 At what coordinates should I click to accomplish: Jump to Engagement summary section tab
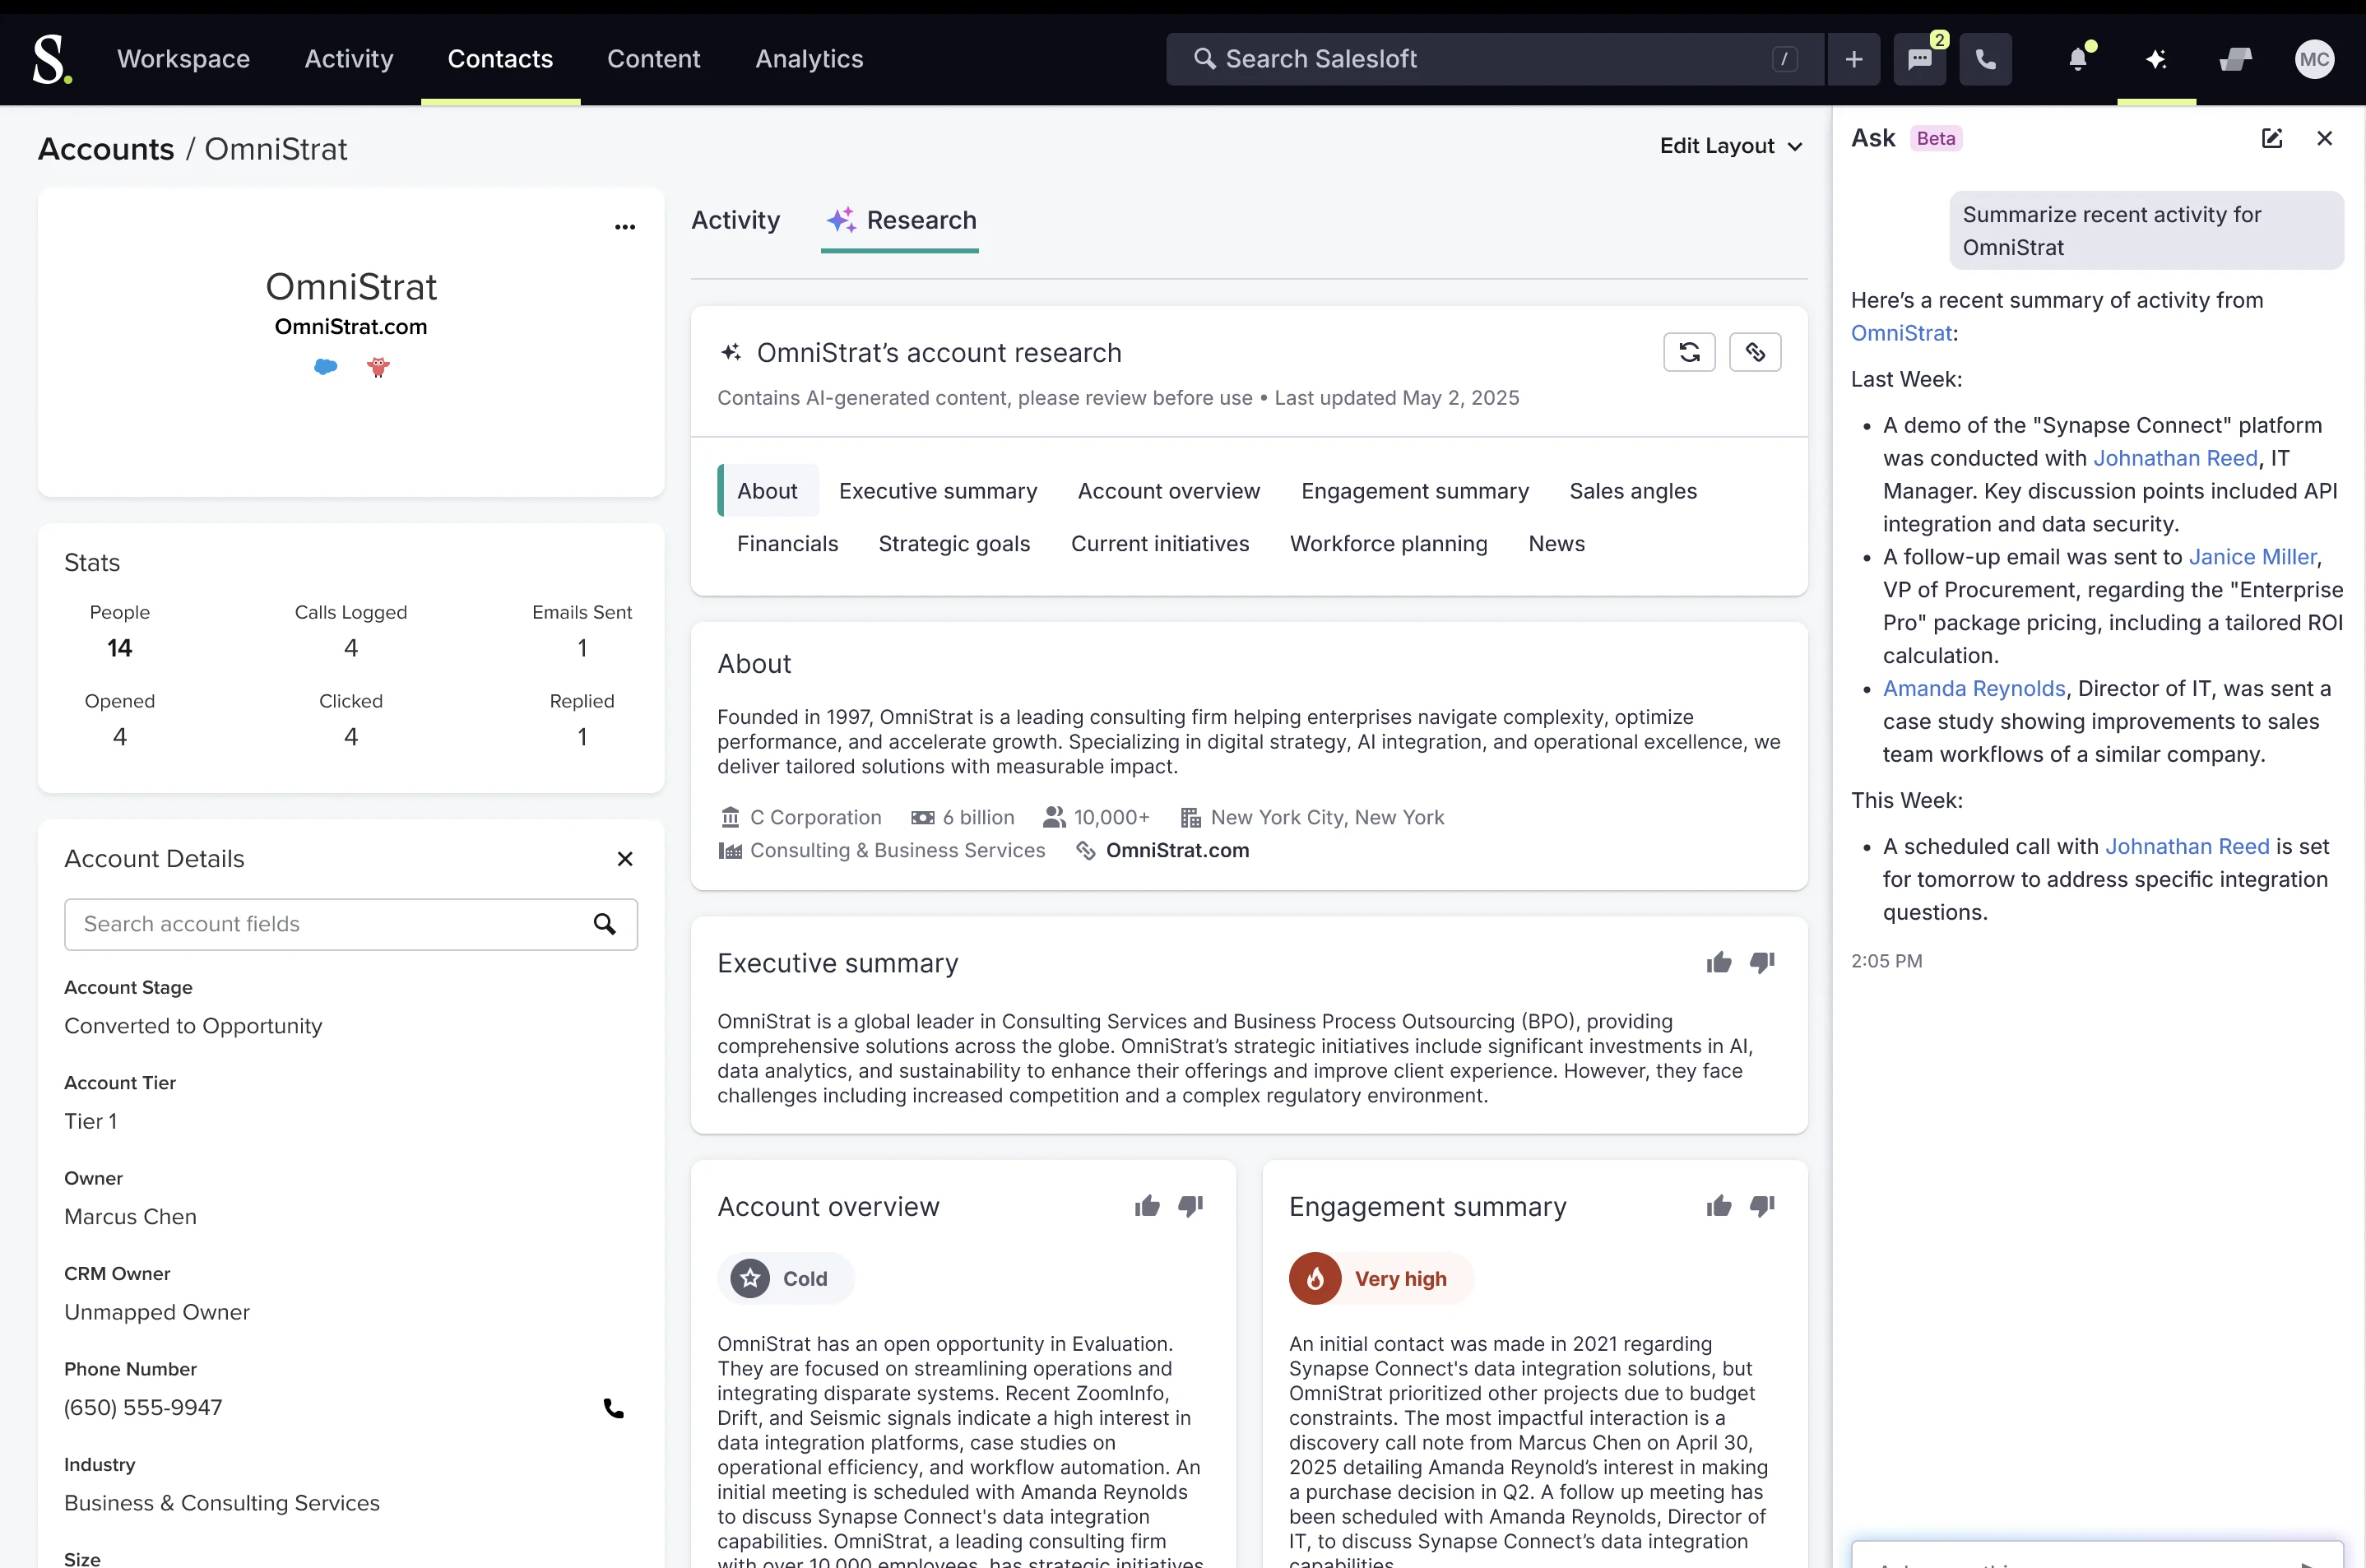point(1414,491)
